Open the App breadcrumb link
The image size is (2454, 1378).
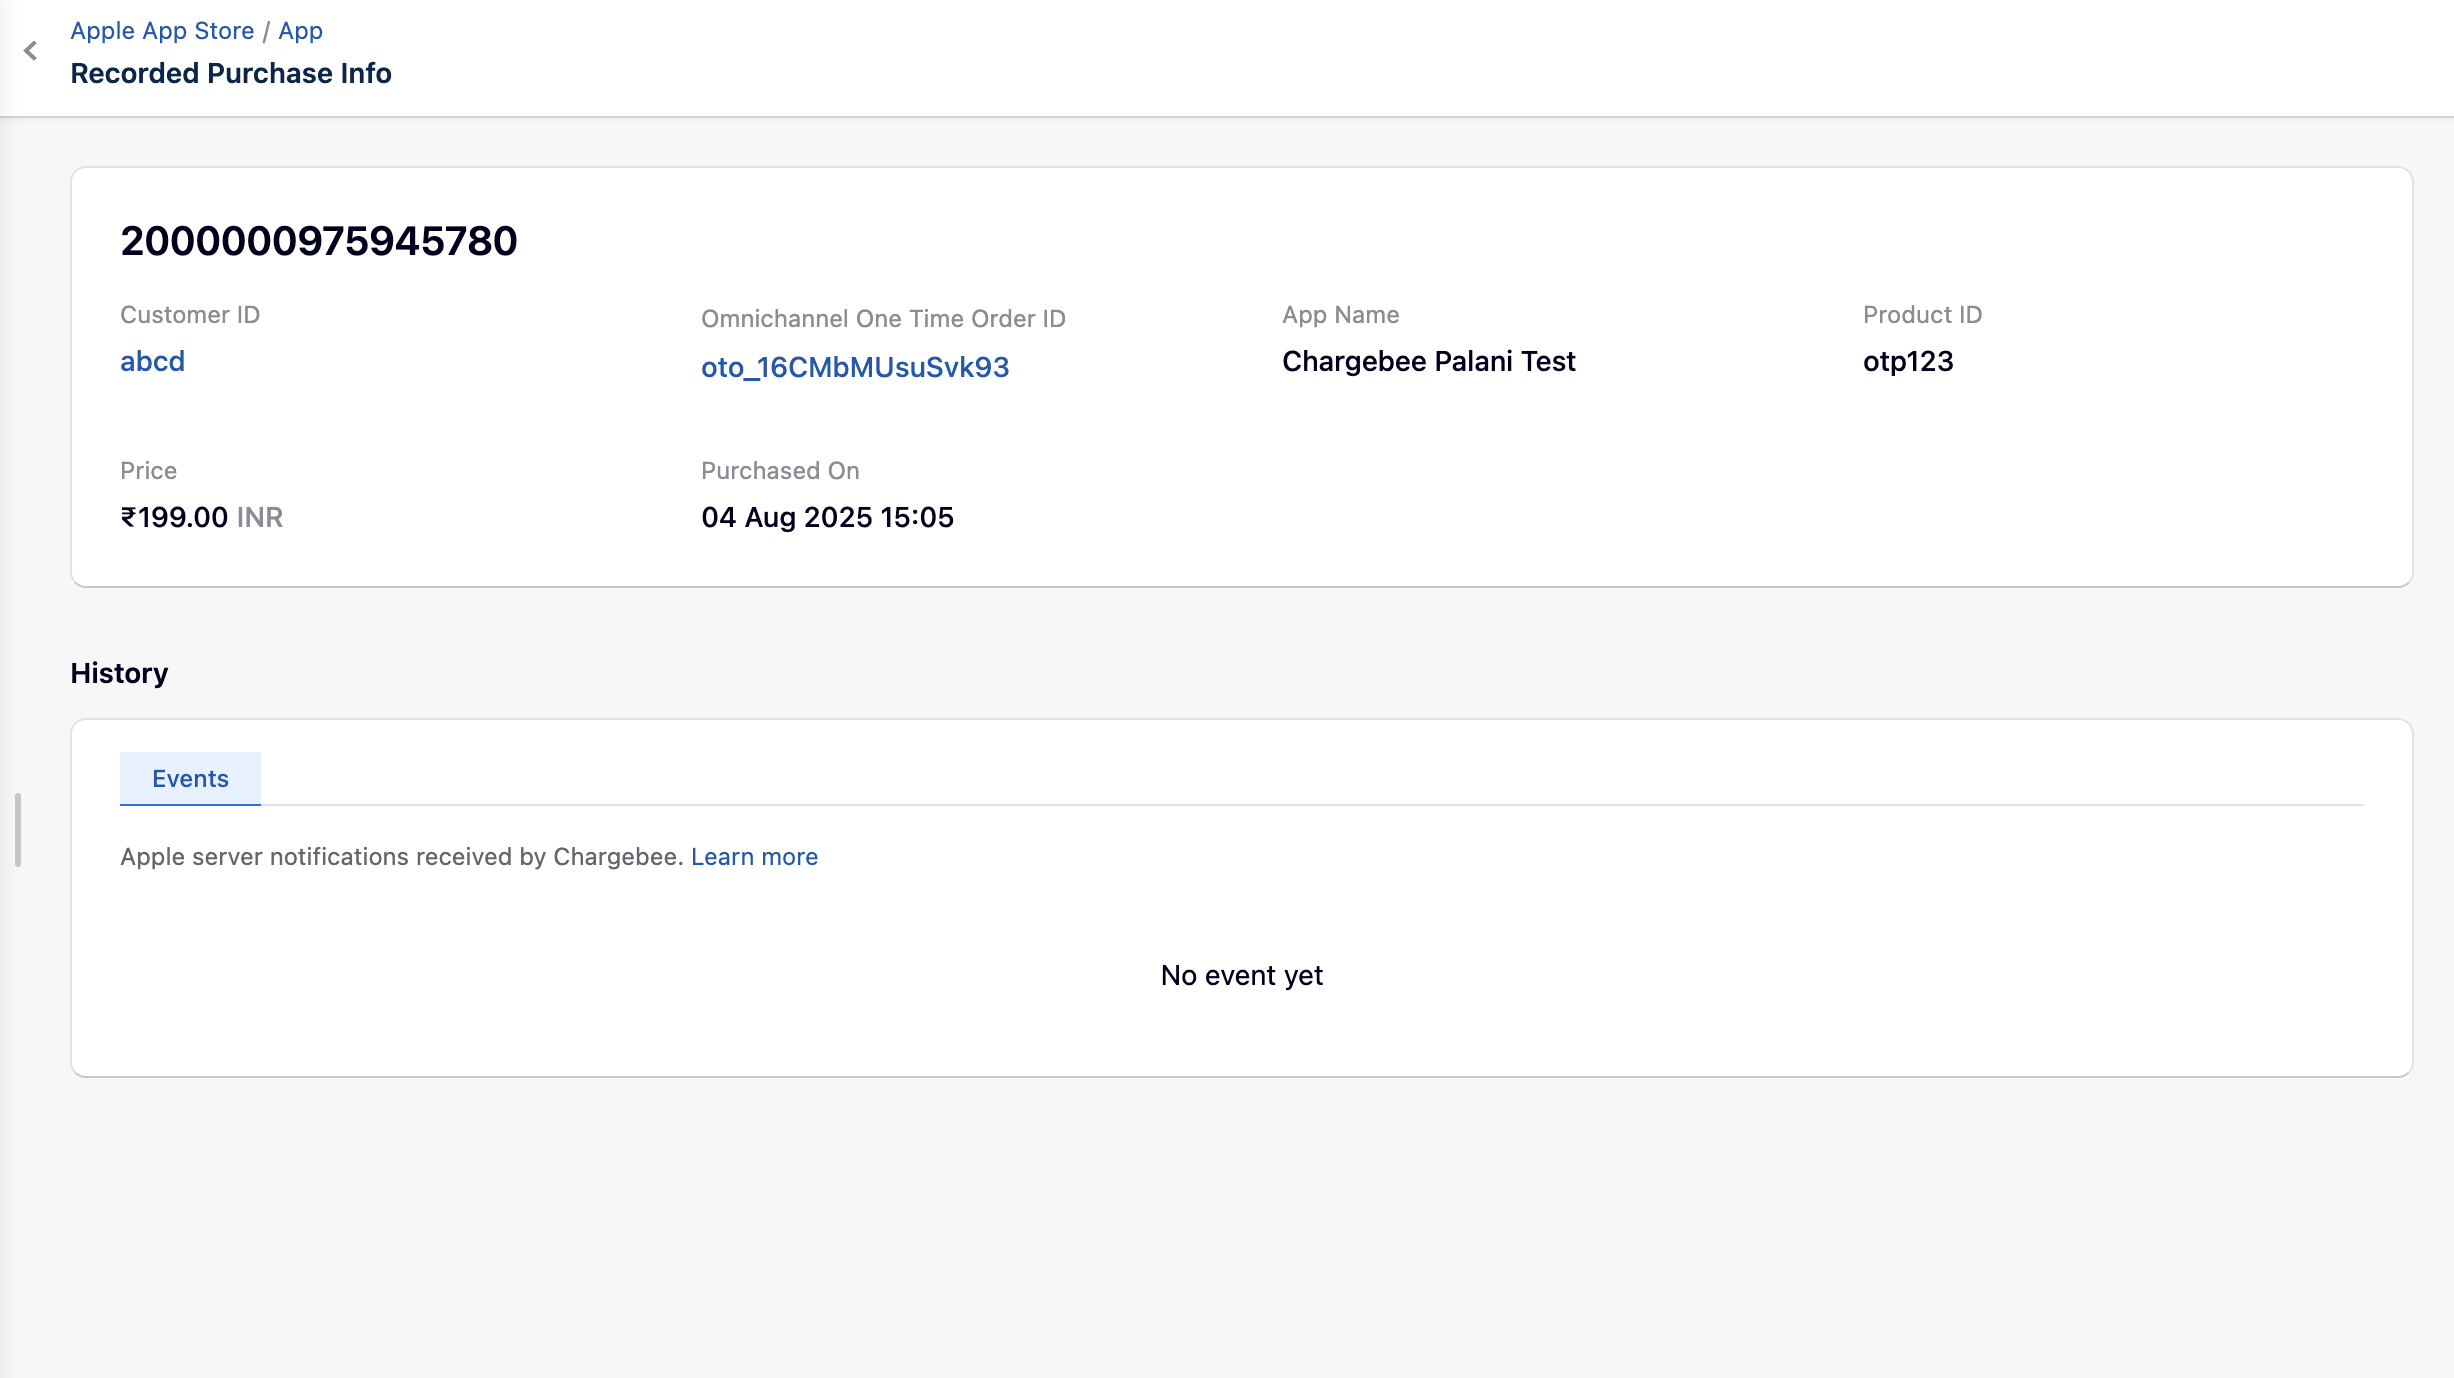pos(300,31)
